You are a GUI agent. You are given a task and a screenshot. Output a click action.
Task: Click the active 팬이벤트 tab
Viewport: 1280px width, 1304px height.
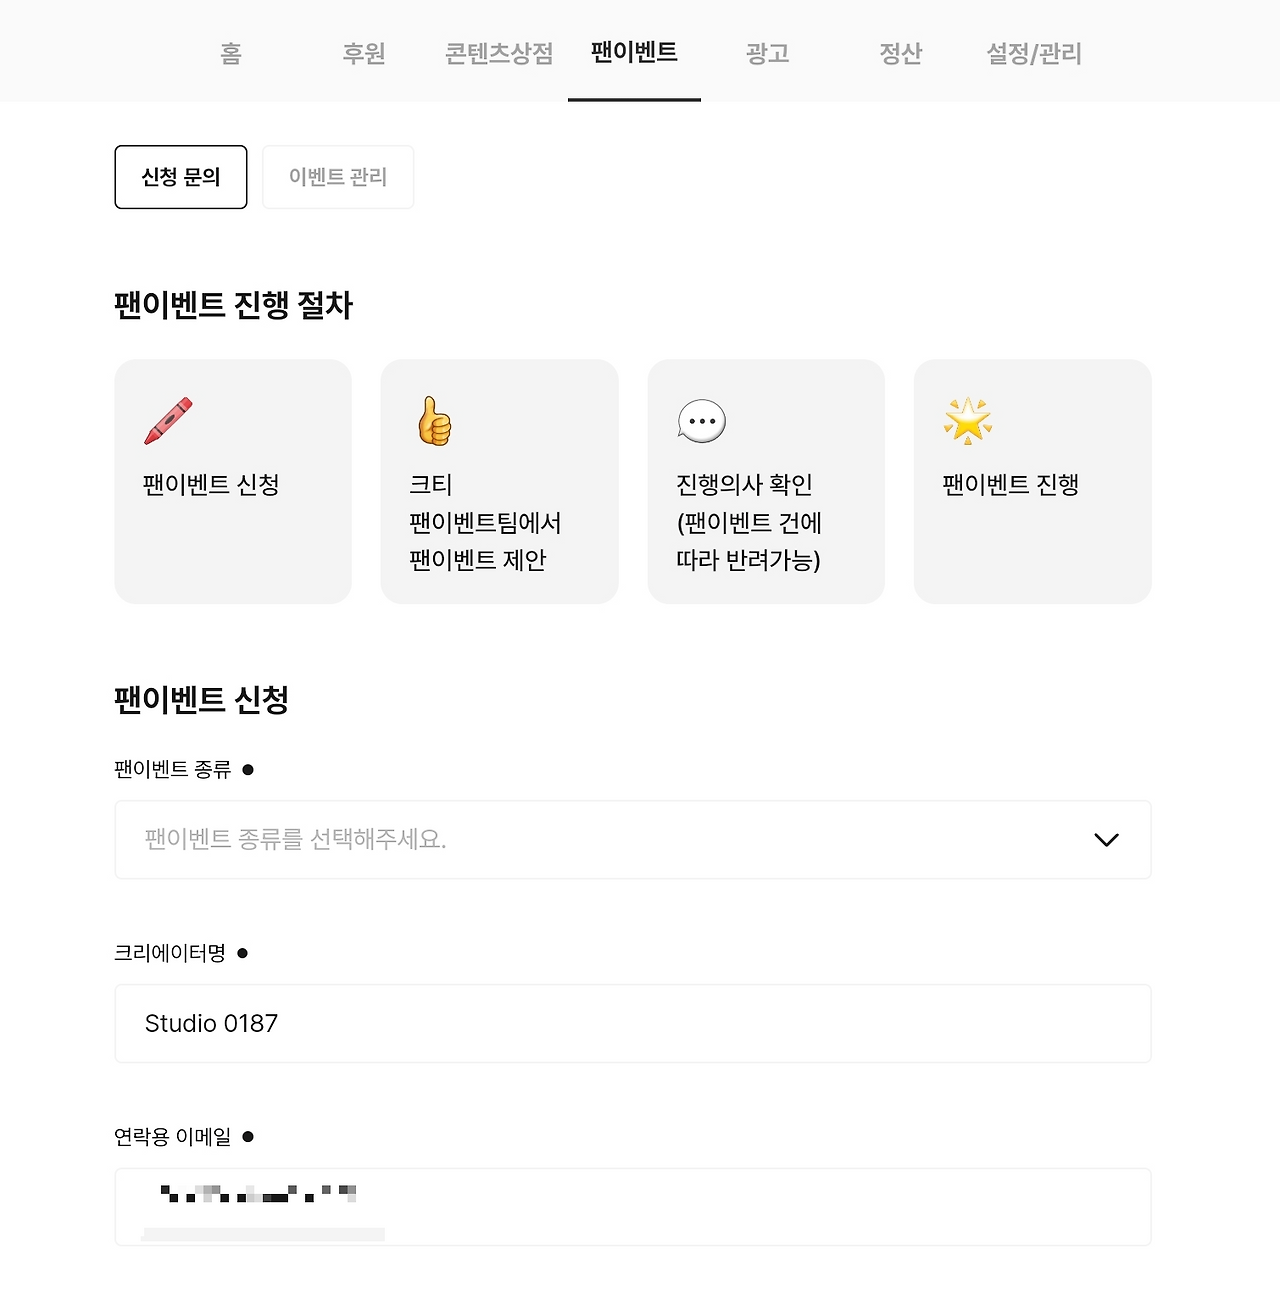(x=634, y=54)
